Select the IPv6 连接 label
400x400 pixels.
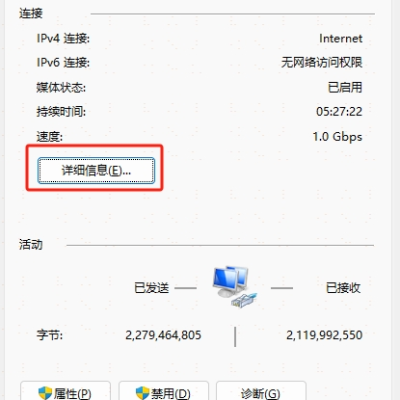(63, 62)
